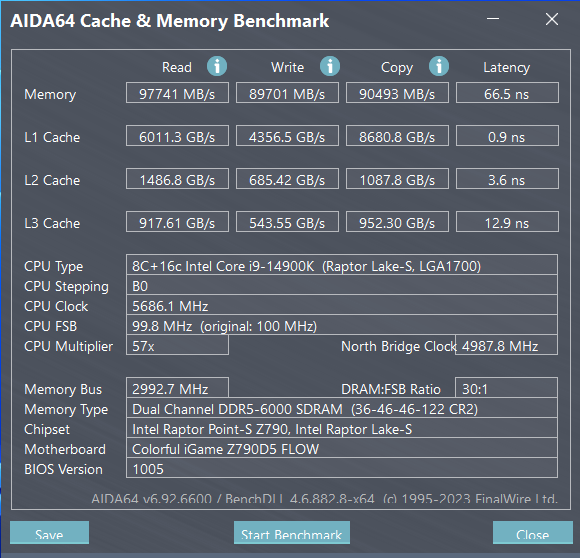Image resolution: width=580 pixels, height=558 pixels.
Task: Click the Close button at bottom
Action: tap(533, 532)
